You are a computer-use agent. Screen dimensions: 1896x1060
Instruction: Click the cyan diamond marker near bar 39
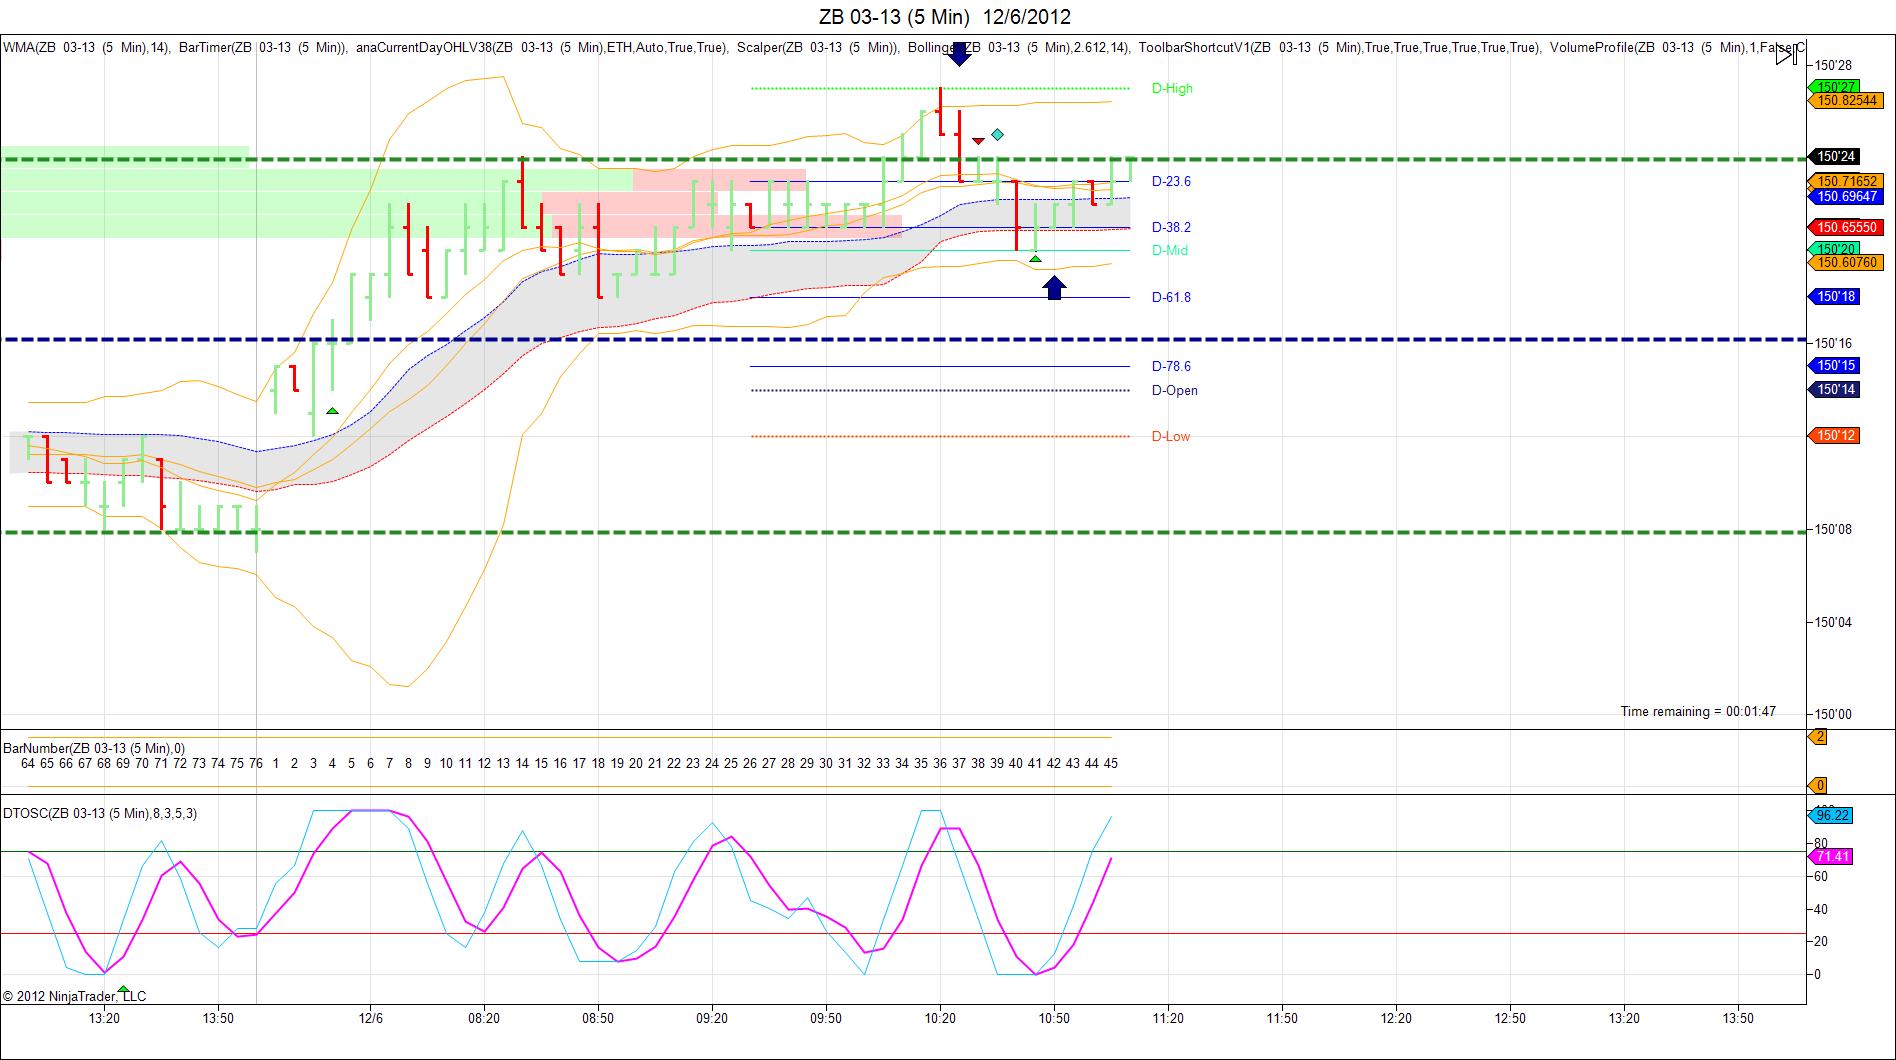997,134
